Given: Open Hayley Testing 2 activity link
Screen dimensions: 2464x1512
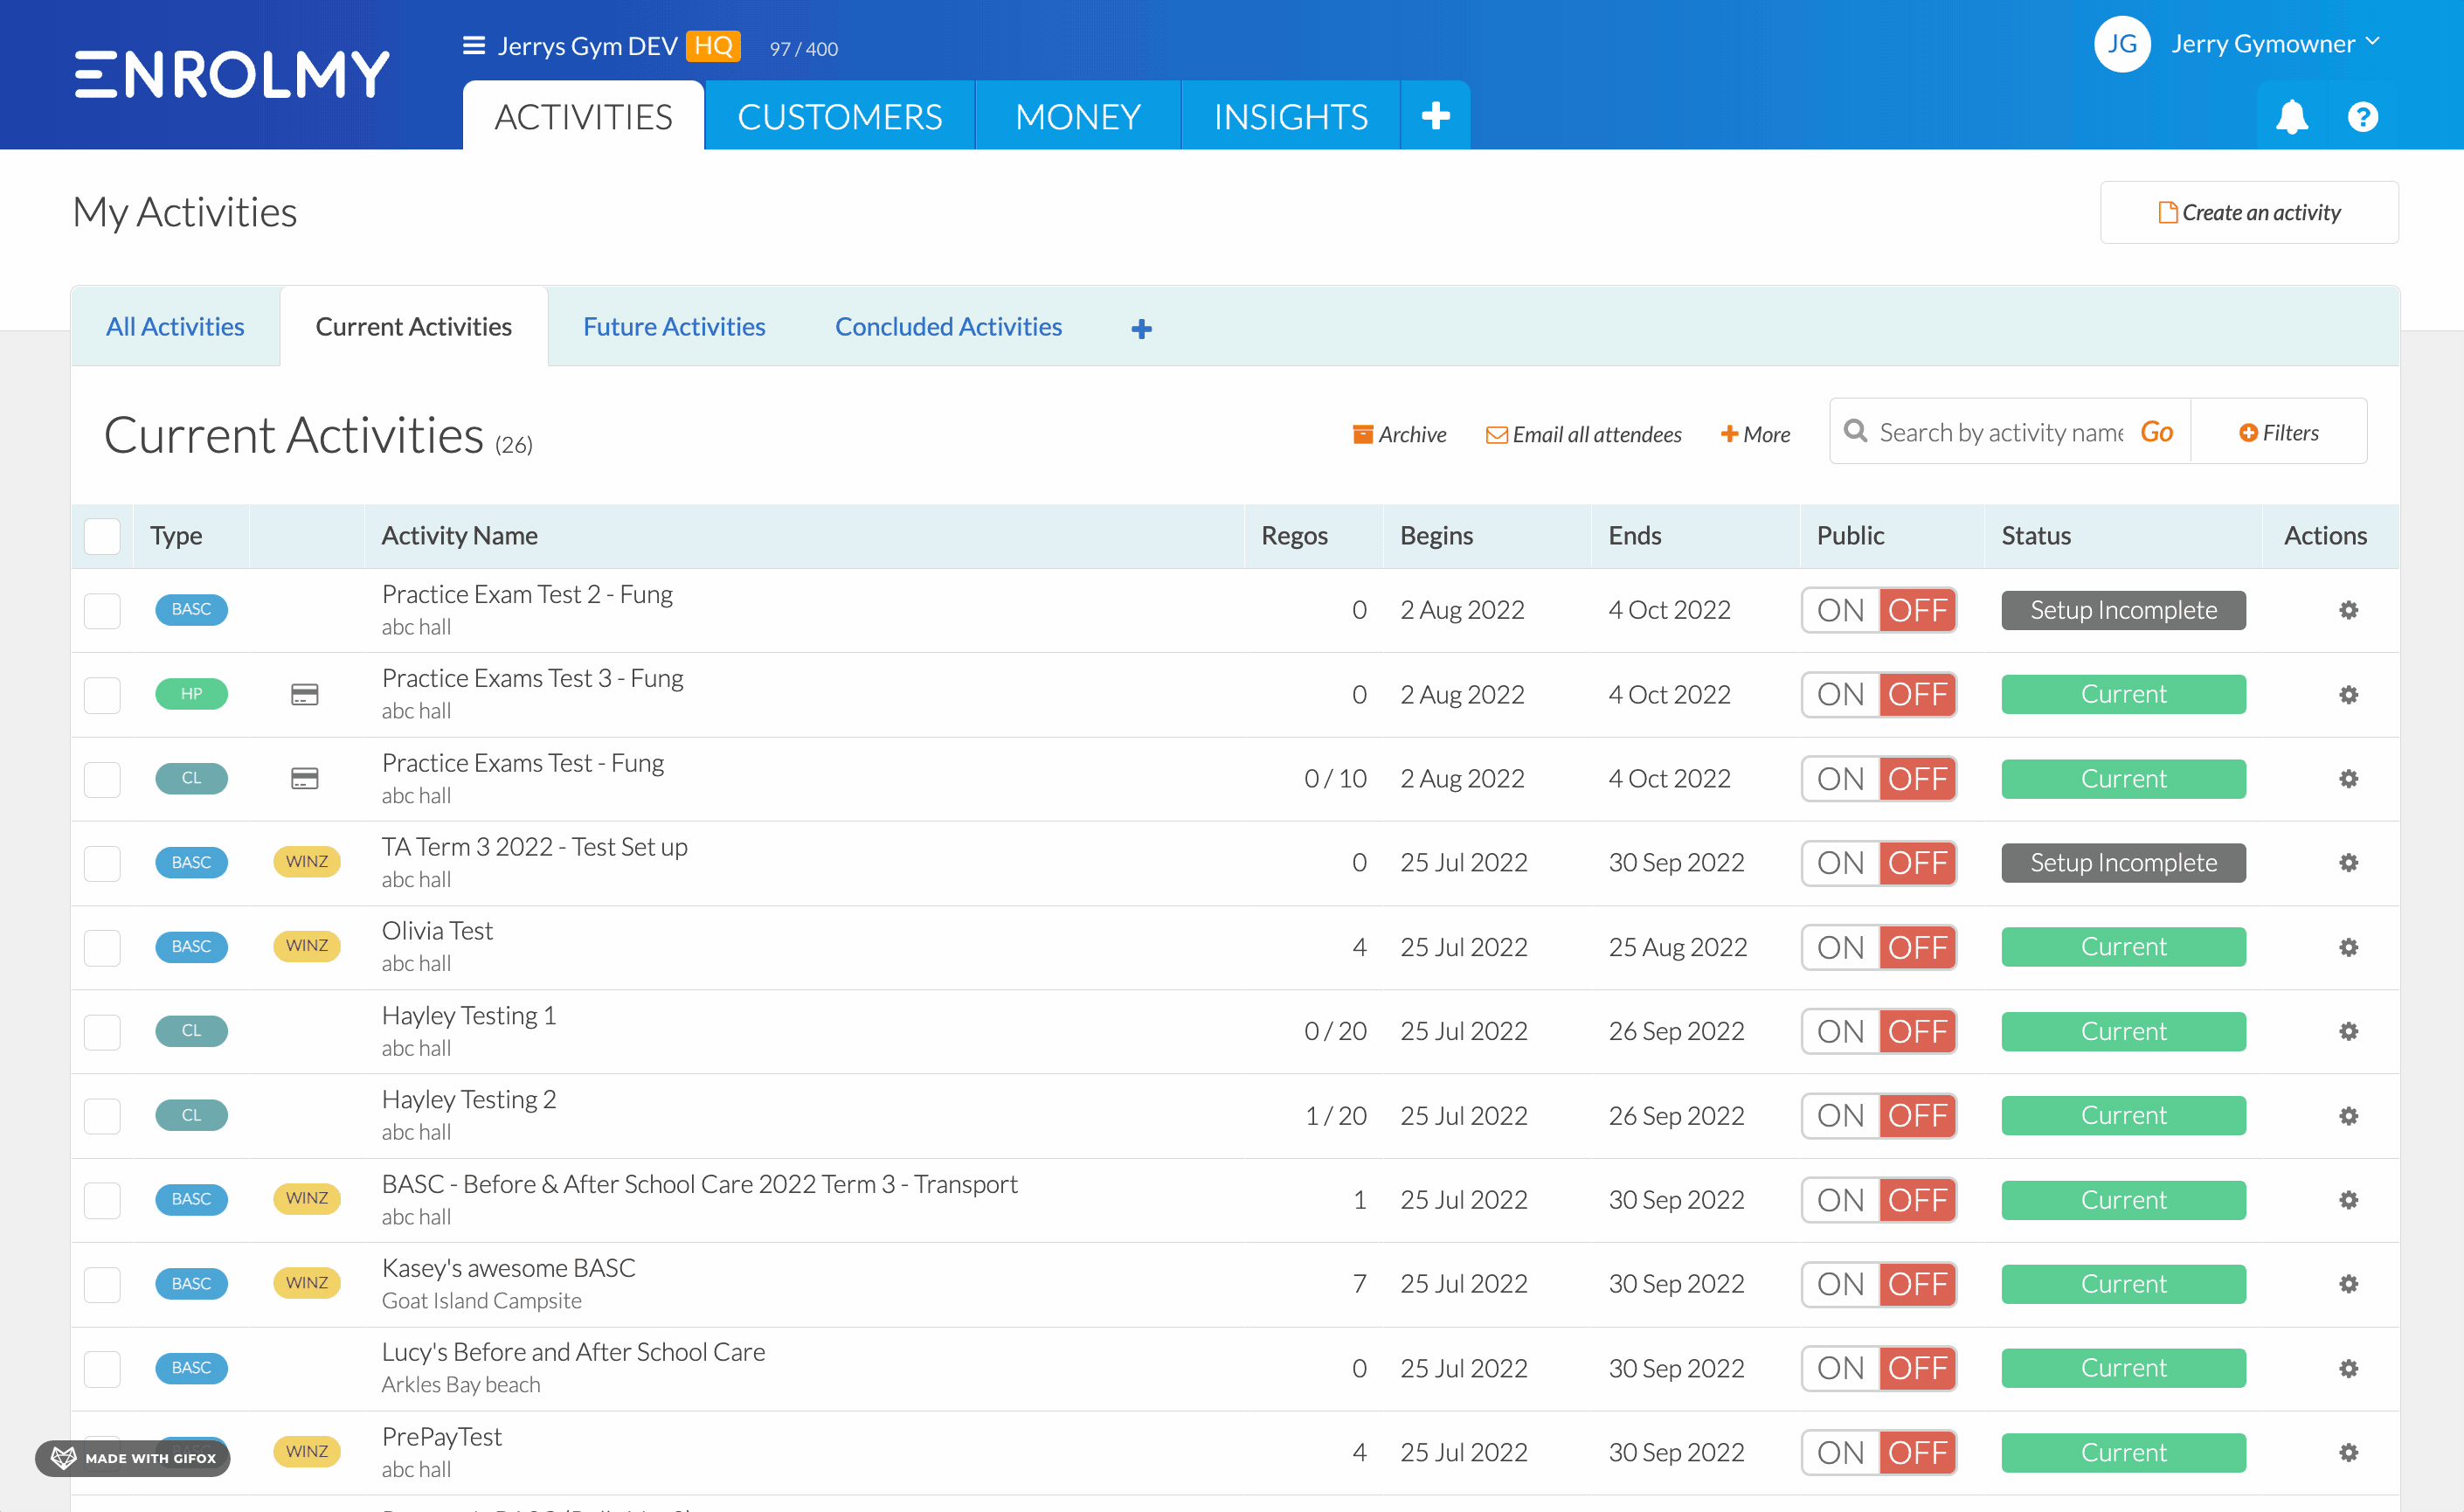Looking at the screenshot, I should 468,1099.
